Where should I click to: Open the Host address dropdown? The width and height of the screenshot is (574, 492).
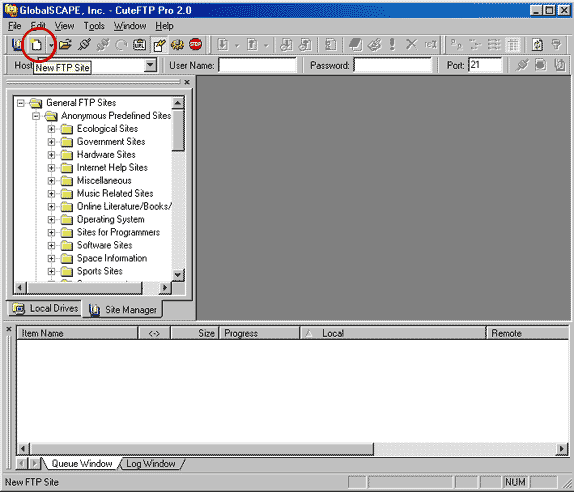[x=150, y=66]
